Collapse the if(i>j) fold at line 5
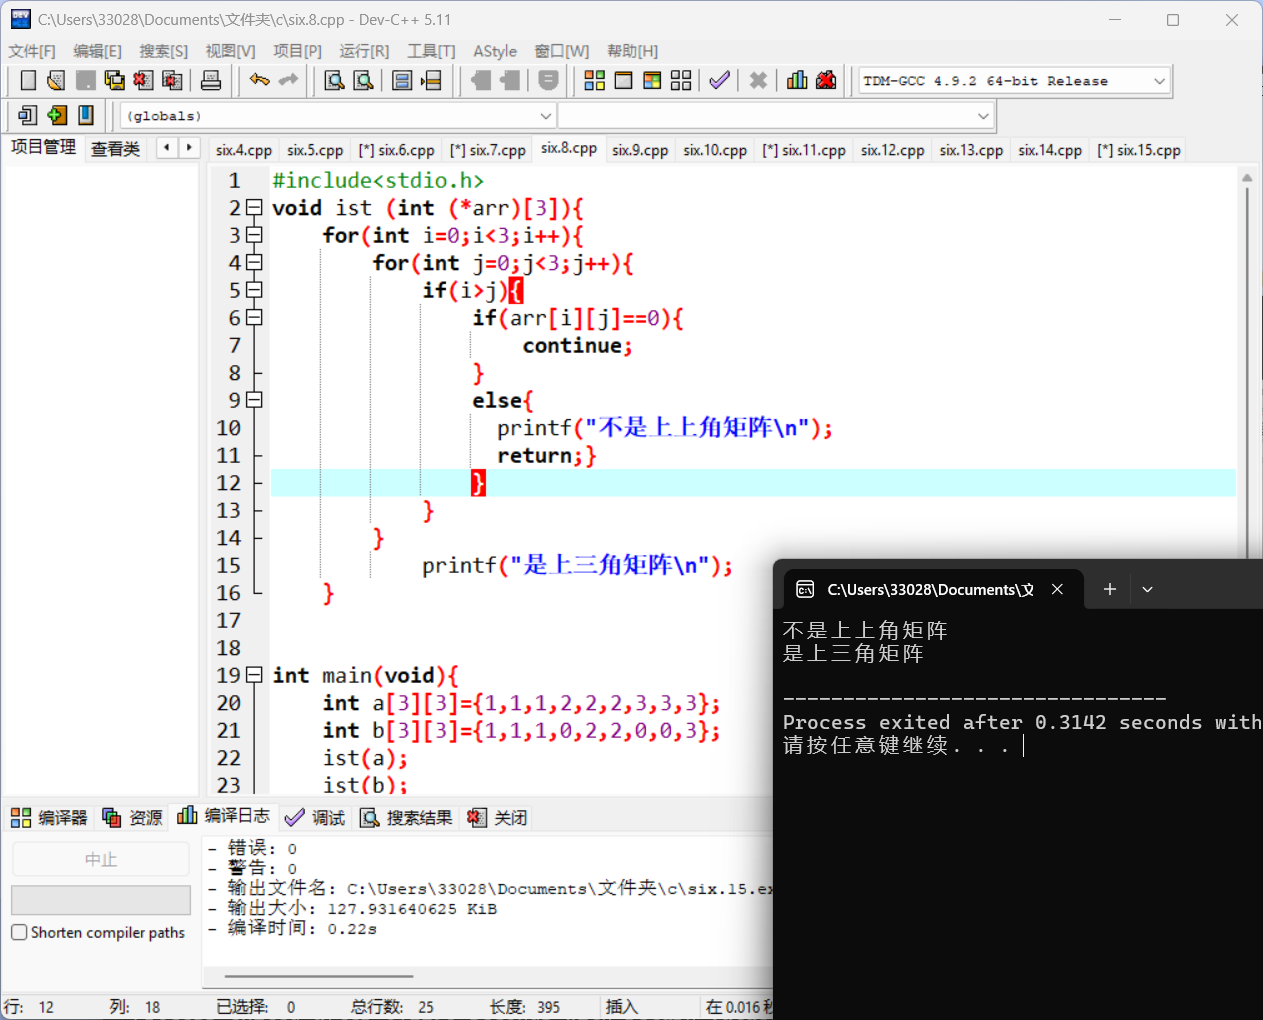The height and width of the screenshot is (1020, 1263). click(254, 290)
